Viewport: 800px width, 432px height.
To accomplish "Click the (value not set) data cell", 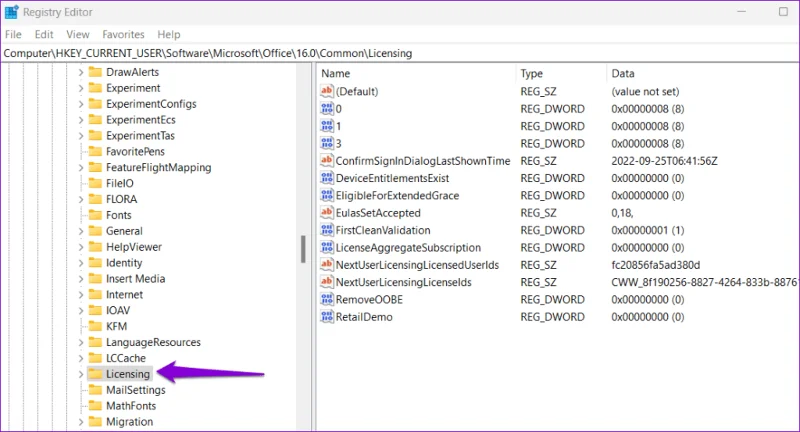I will click(645, 91).
